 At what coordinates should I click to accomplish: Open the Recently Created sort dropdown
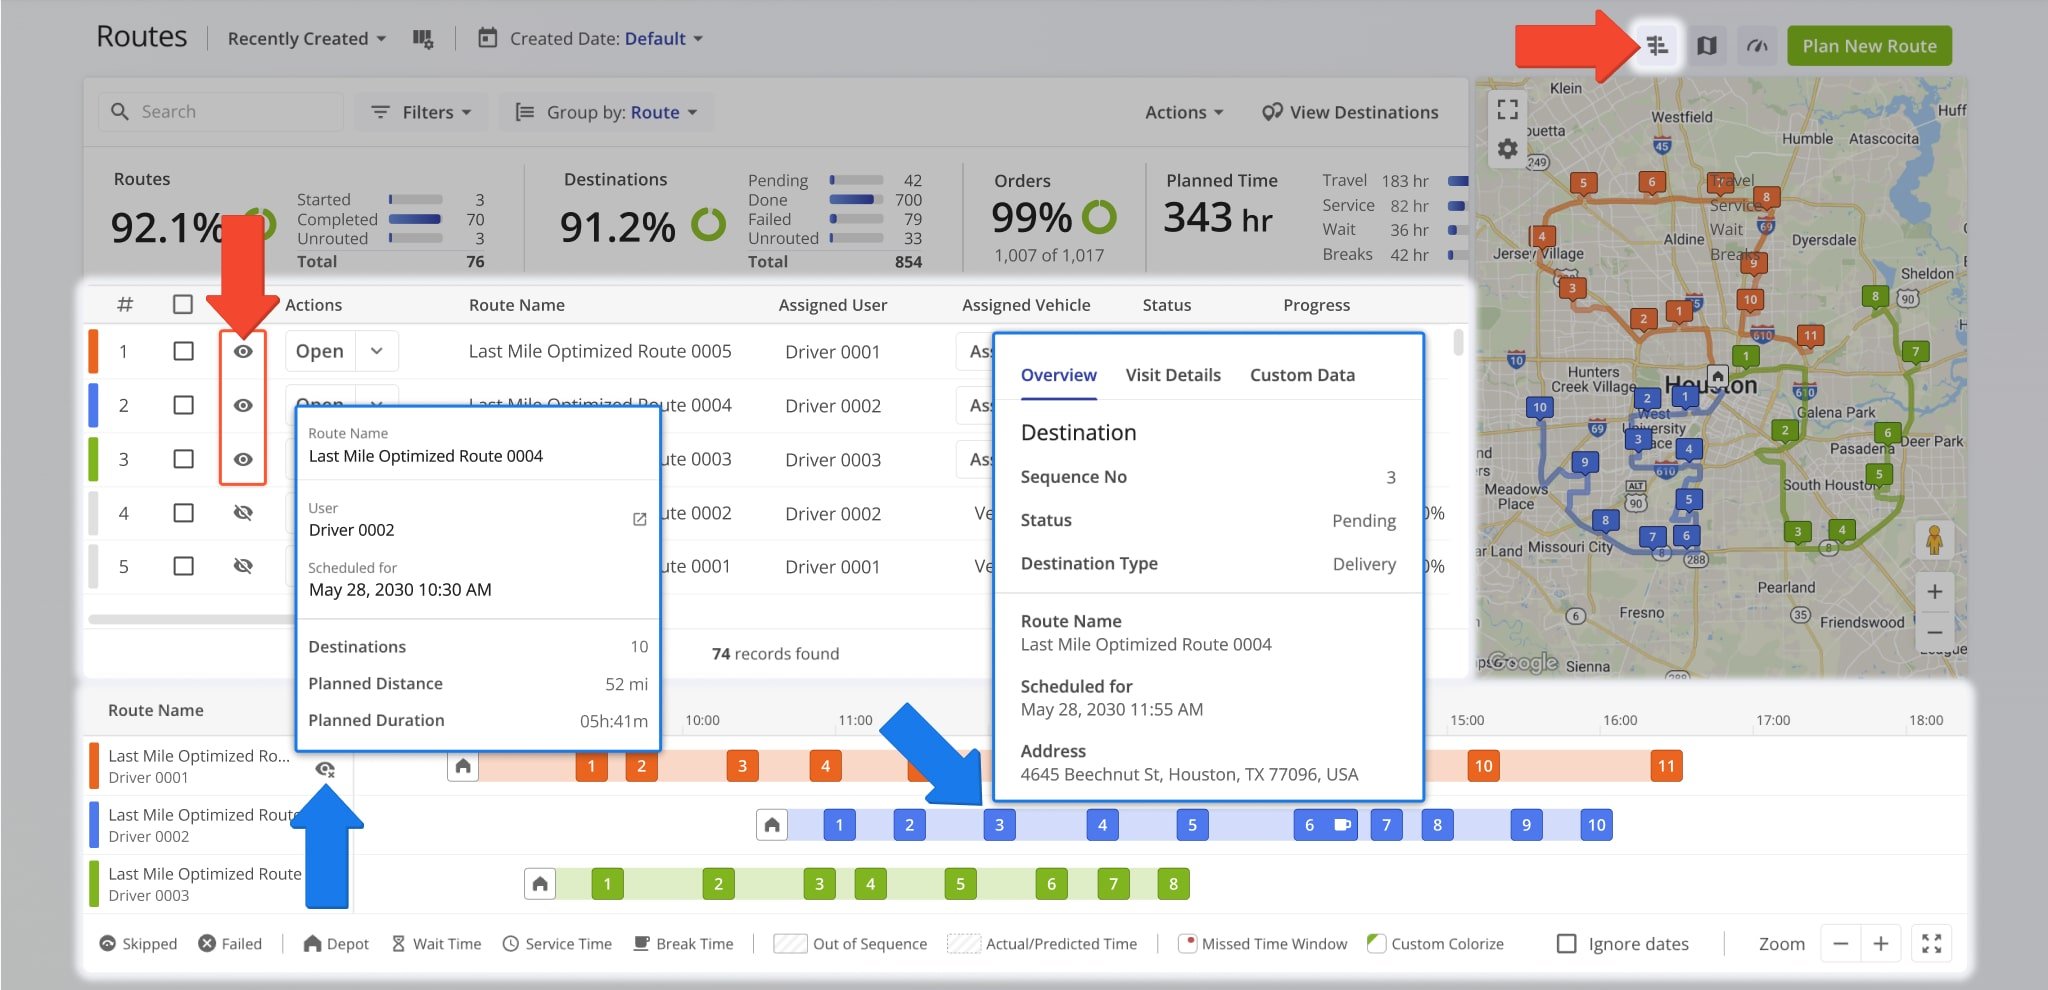[x=305, y=38]
